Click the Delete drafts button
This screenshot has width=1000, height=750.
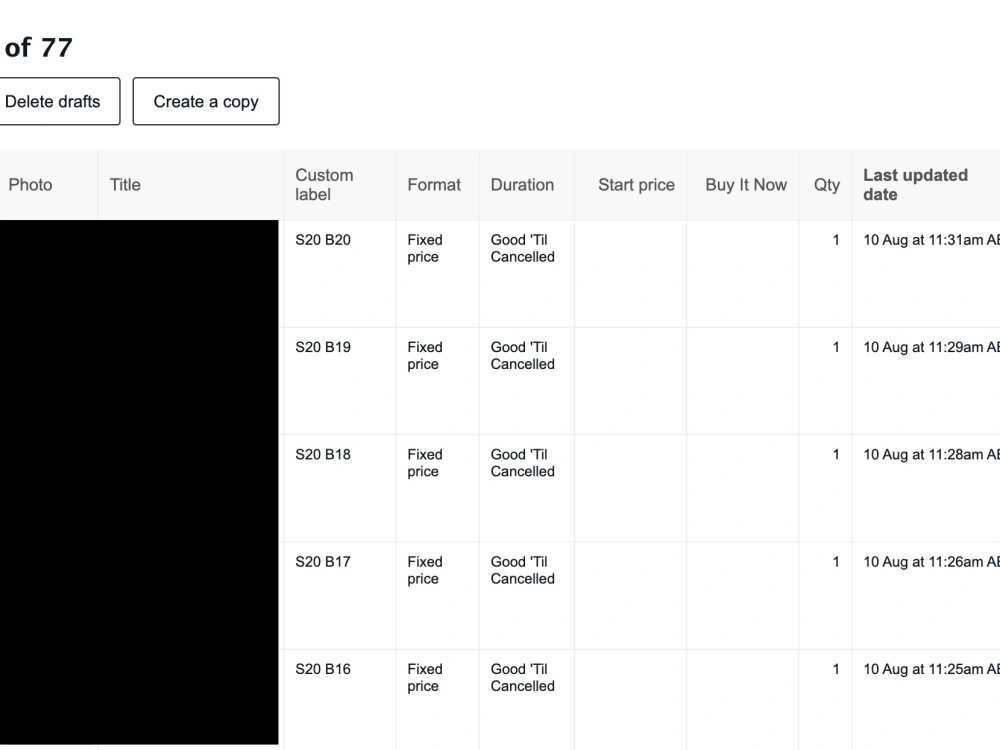coord(52,101)
